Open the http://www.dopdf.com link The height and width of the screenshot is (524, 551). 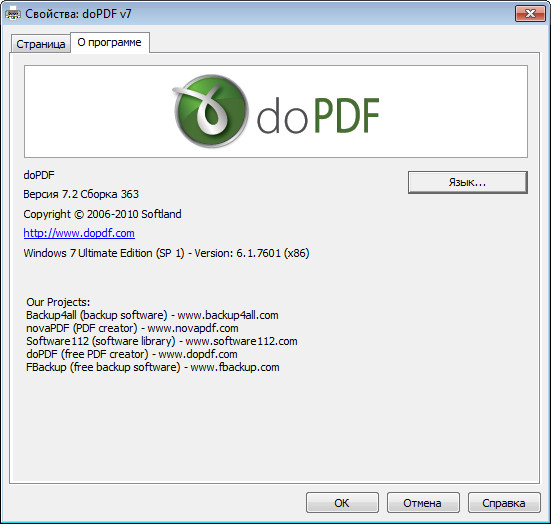pyautogui.click(x=79, y=233)
